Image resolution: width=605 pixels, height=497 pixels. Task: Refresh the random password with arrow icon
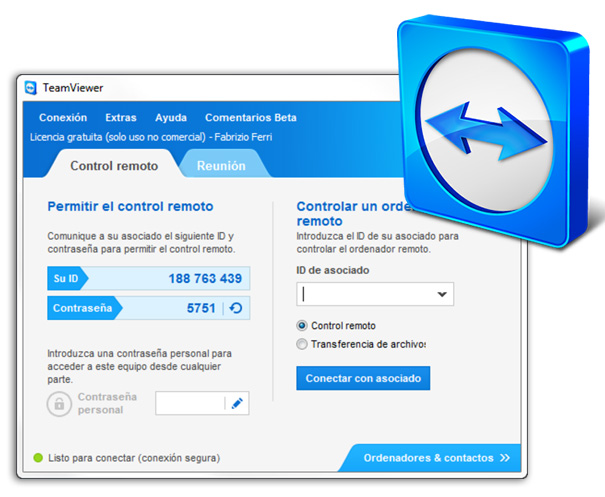click(x=236, y=308)
